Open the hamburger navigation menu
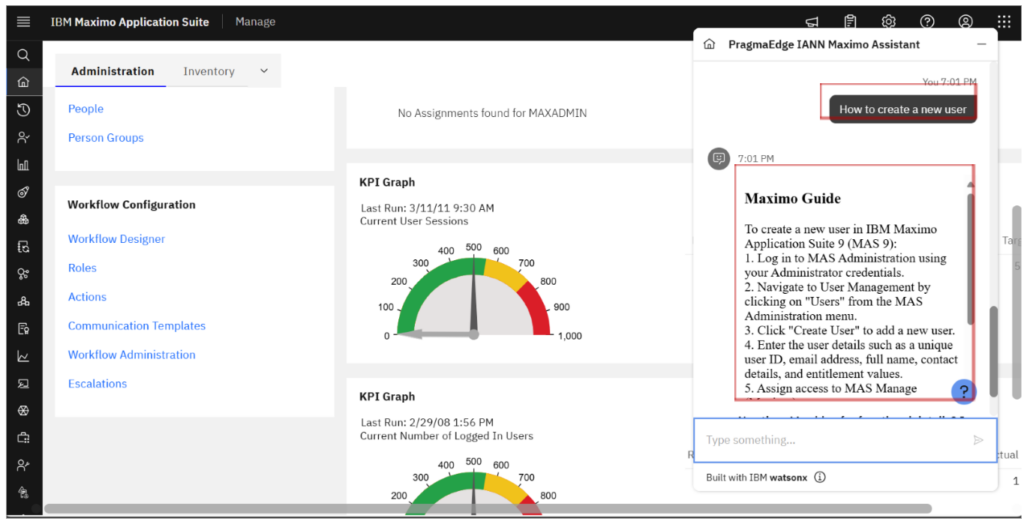This screenshot has width=1024, height=521. [24, 22]
